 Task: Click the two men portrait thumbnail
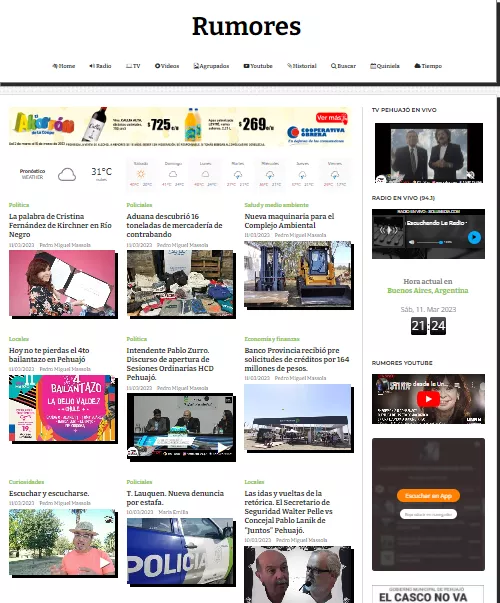(x=298, y=575)
